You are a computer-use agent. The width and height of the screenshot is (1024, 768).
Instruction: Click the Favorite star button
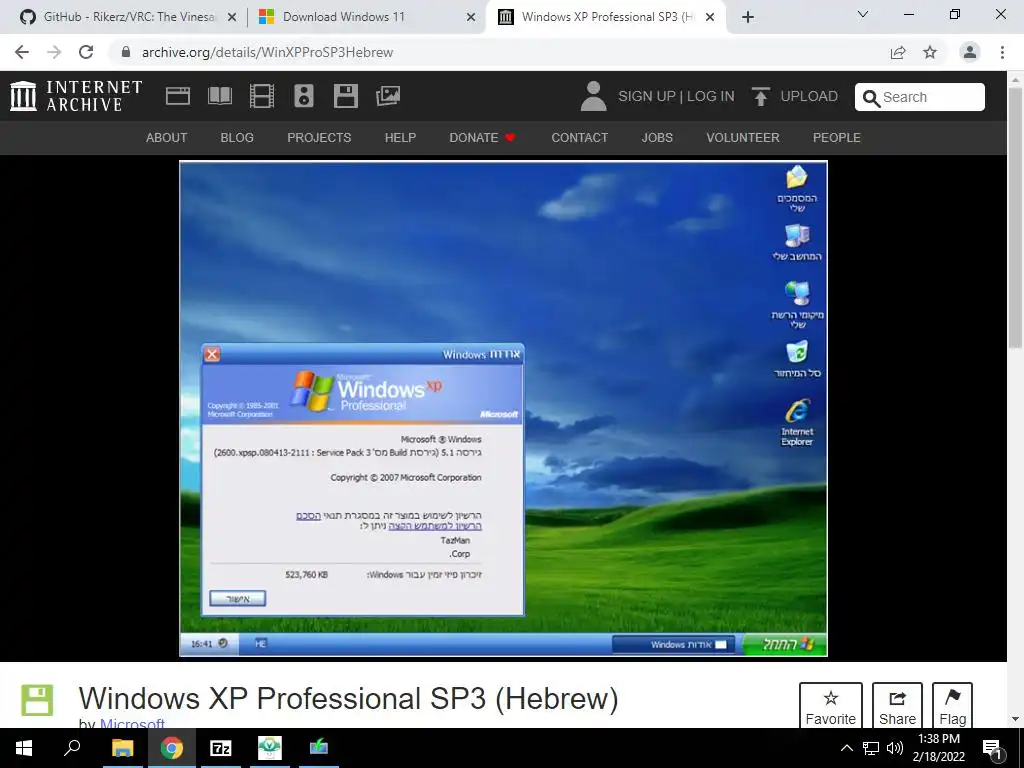click(x=831, y=707)
